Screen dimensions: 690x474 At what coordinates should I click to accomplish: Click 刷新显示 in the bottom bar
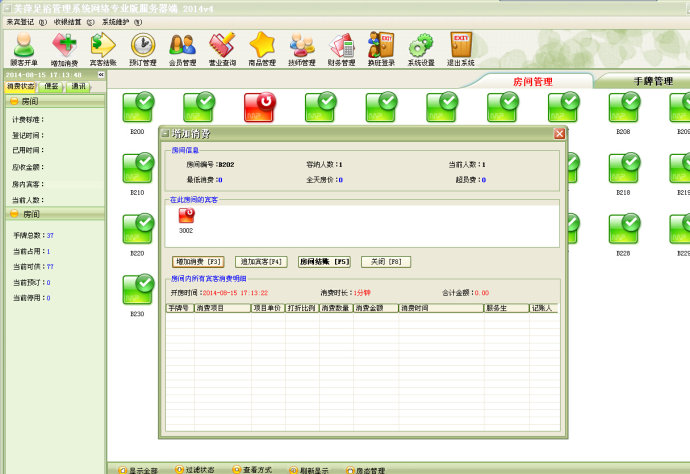tap(309, 470)
